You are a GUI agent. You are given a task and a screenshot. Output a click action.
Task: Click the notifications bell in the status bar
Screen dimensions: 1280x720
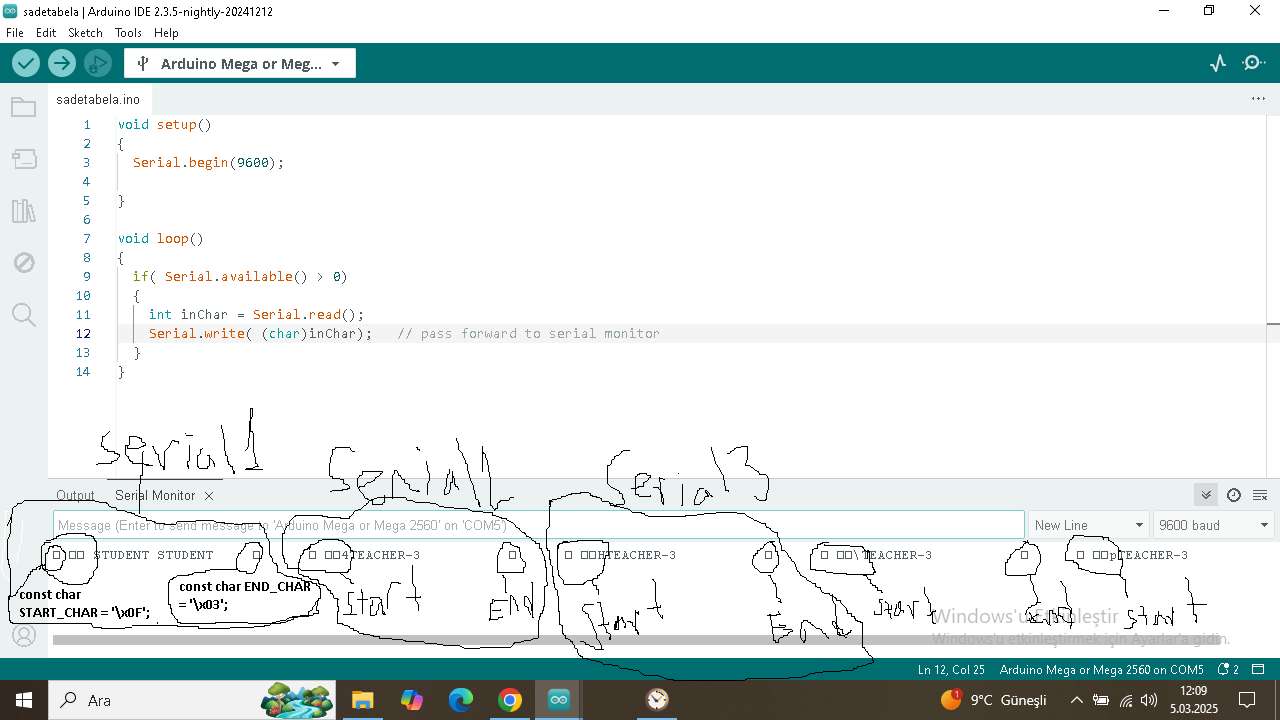pyautogui.click(x=1224, y=669)
